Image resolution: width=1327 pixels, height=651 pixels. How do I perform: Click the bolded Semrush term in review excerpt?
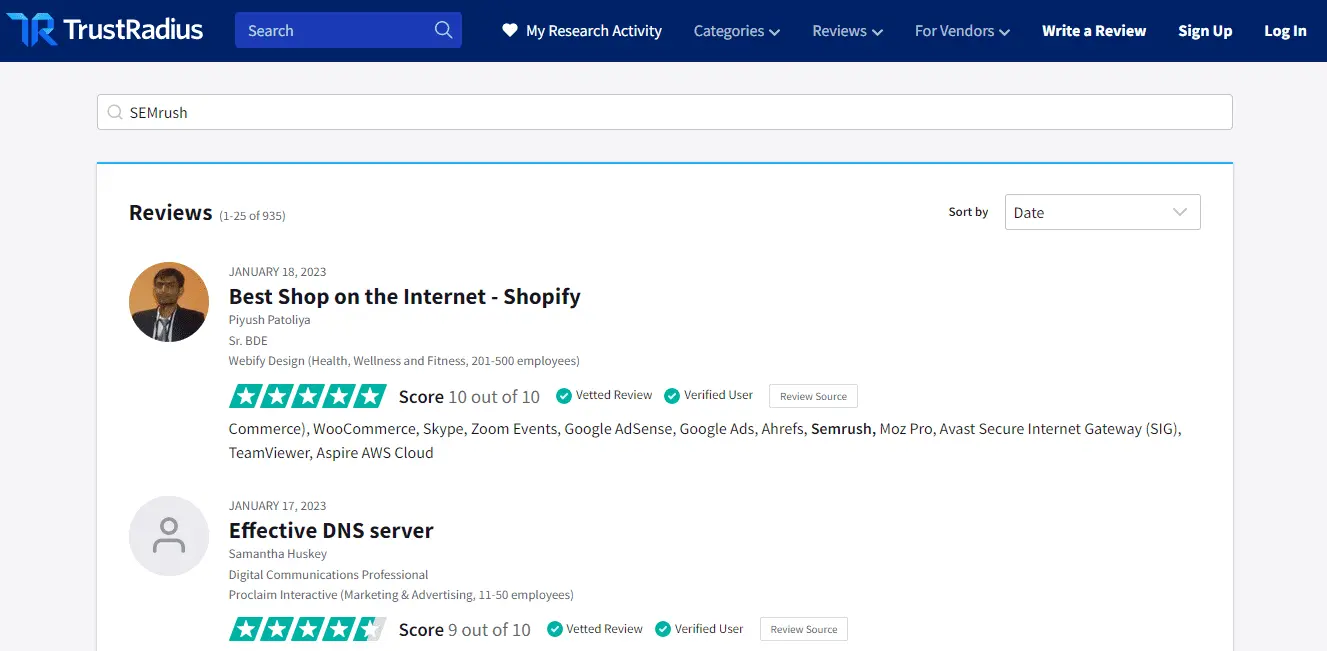tap(843, 429)
